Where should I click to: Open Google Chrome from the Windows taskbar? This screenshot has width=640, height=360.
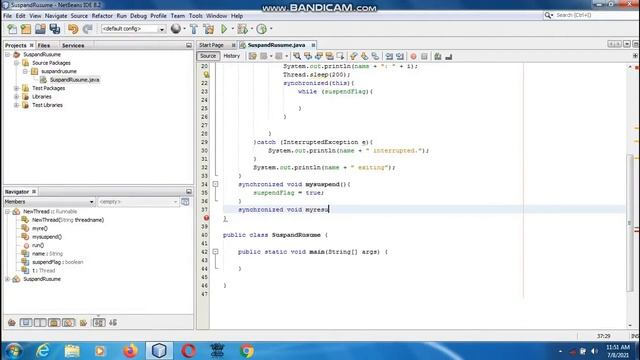pos(247,351)
